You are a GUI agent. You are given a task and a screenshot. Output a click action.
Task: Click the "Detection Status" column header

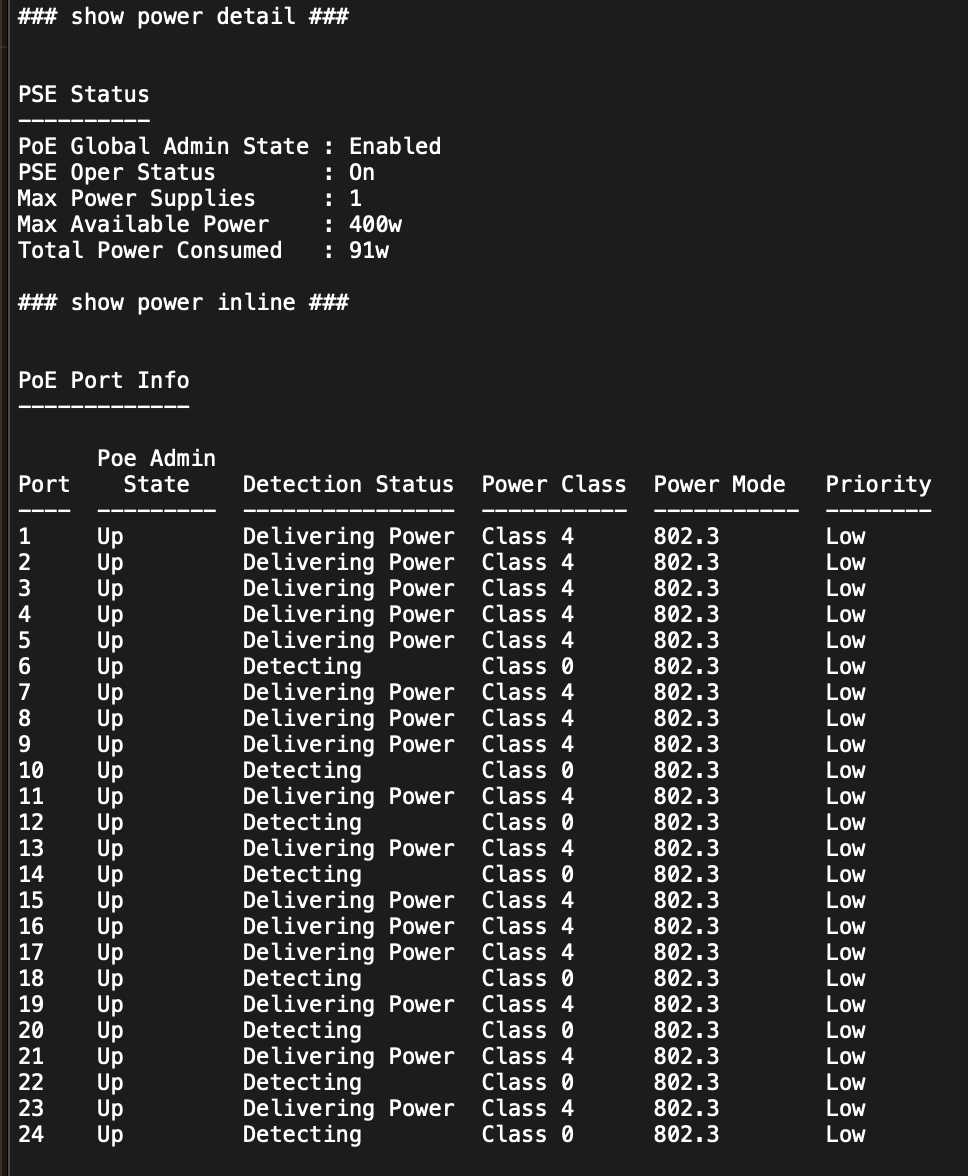348,484
